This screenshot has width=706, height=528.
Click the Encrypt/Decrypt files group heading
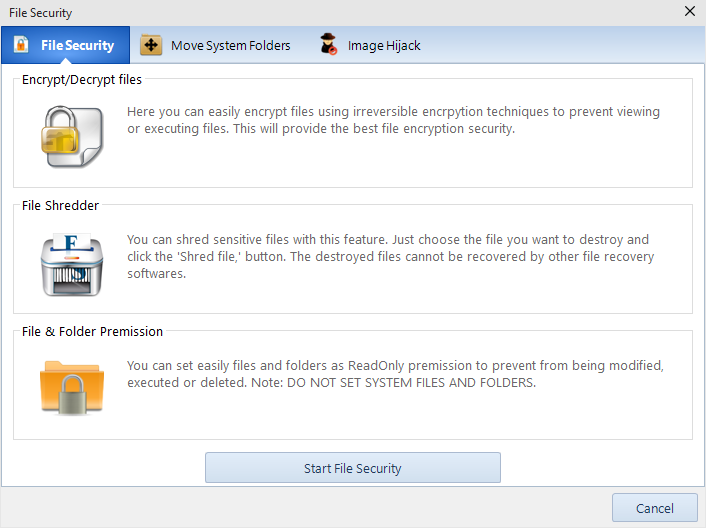coord(82,80)
